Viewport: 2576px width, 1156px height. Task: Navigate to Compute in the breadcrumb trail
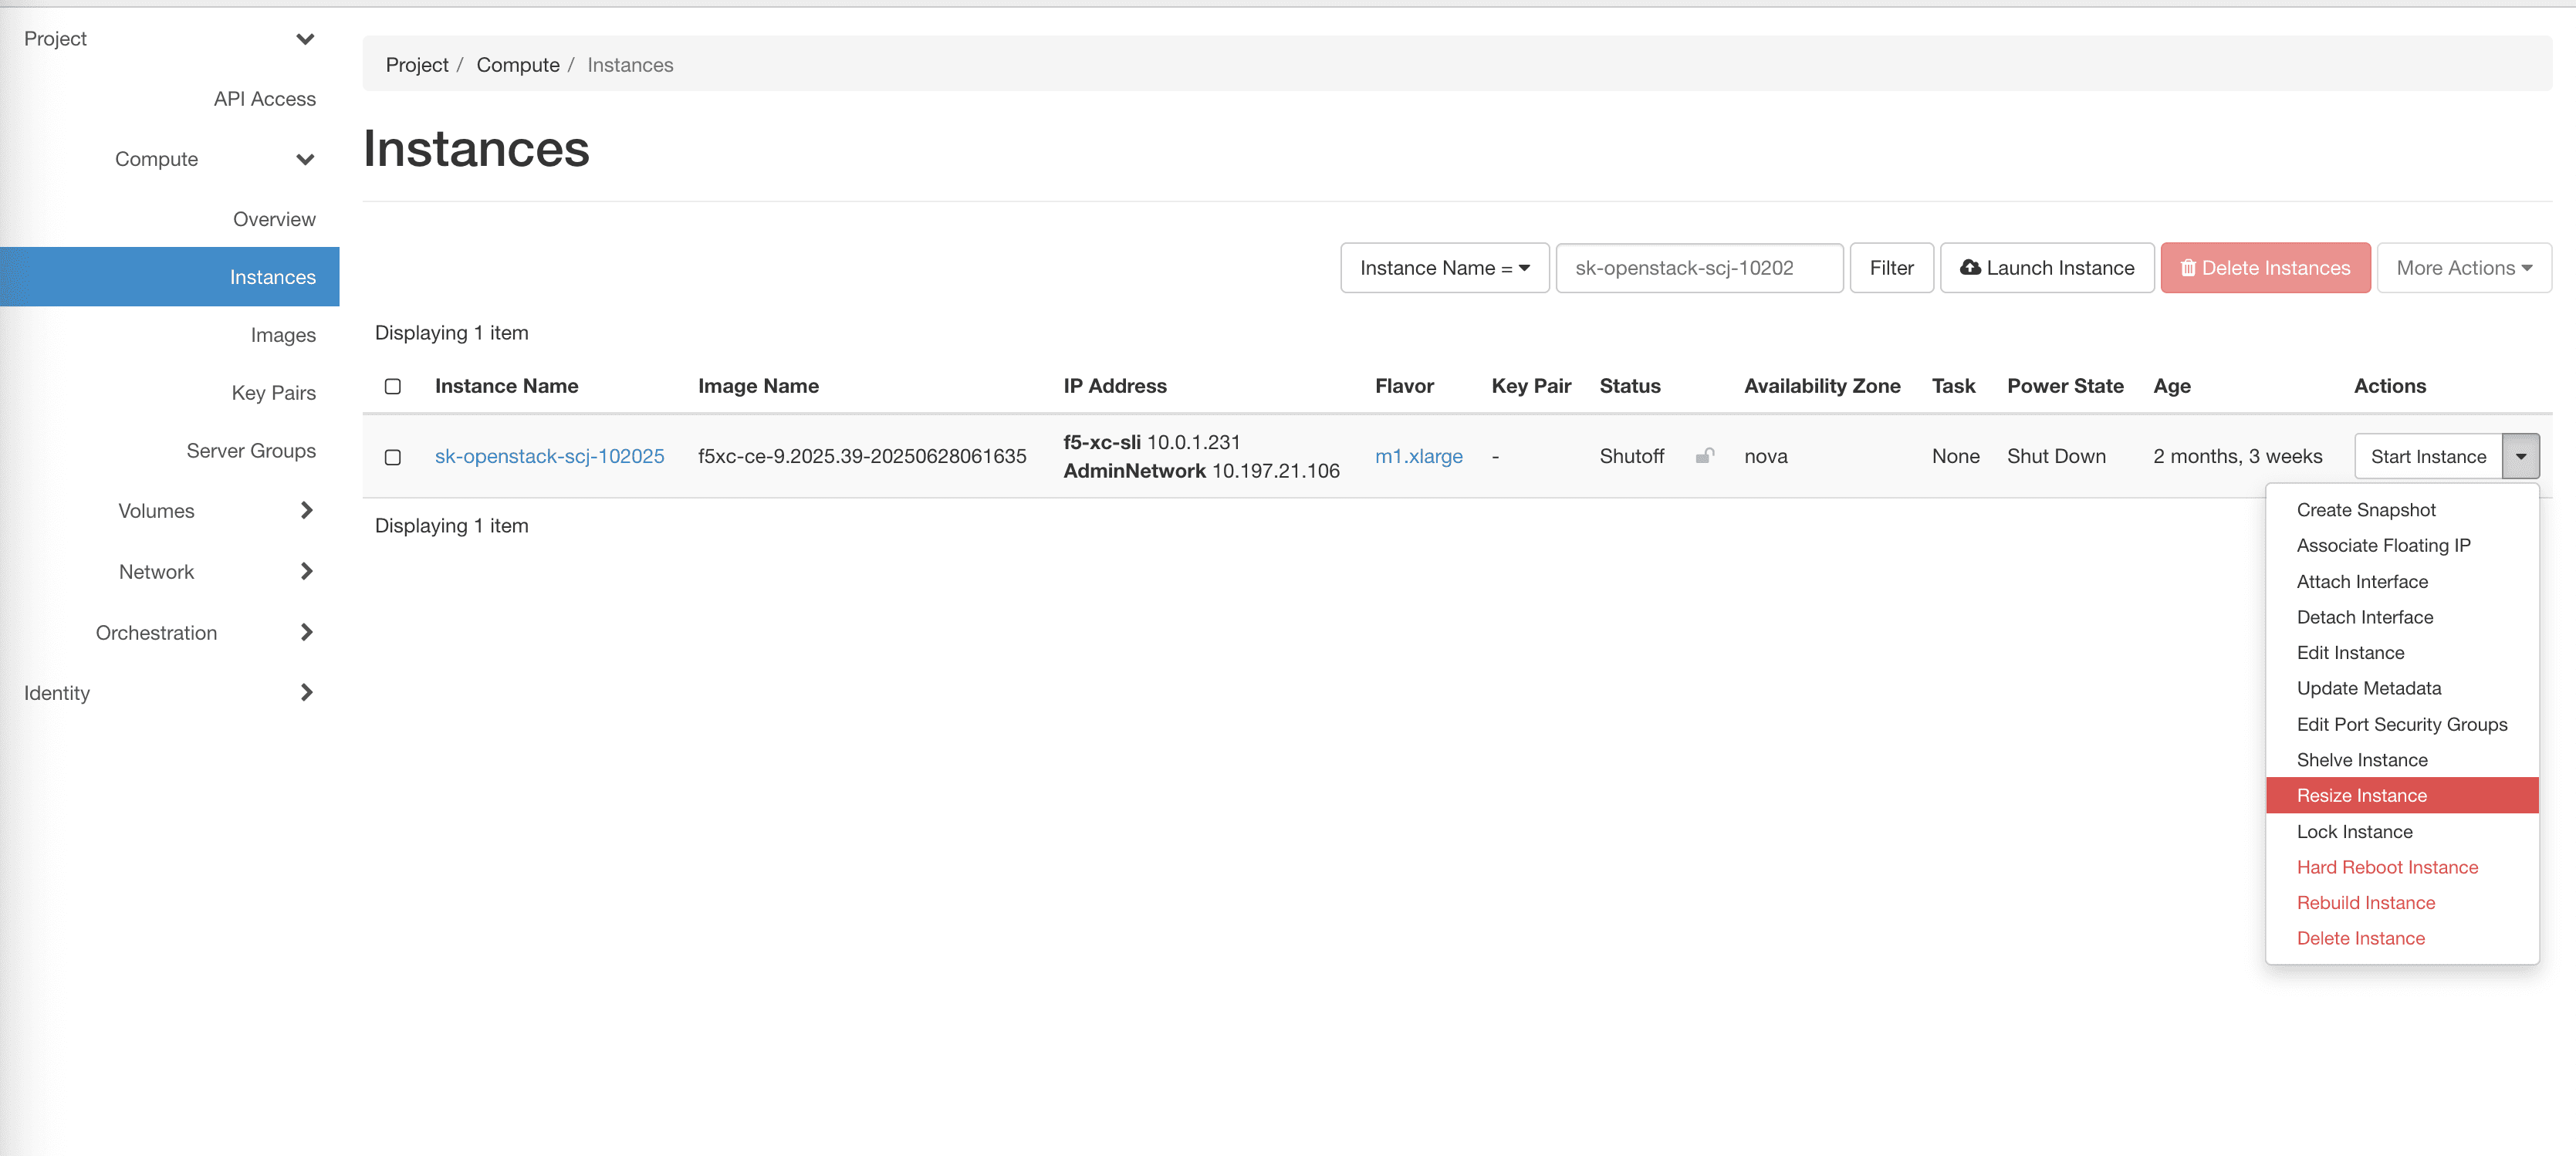coord(518,64)
